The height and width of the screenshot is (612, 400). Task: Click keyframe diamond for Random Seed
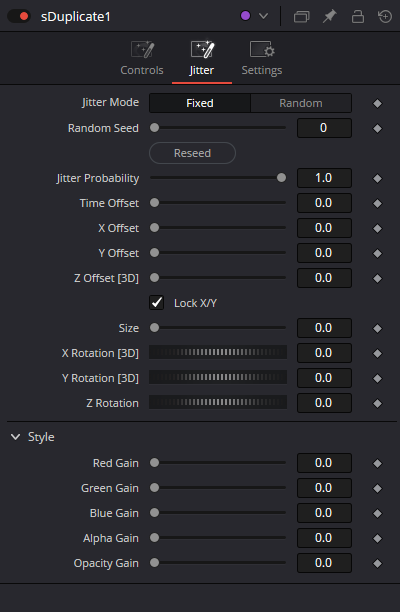pyautogui.click(x=377, y=128)
